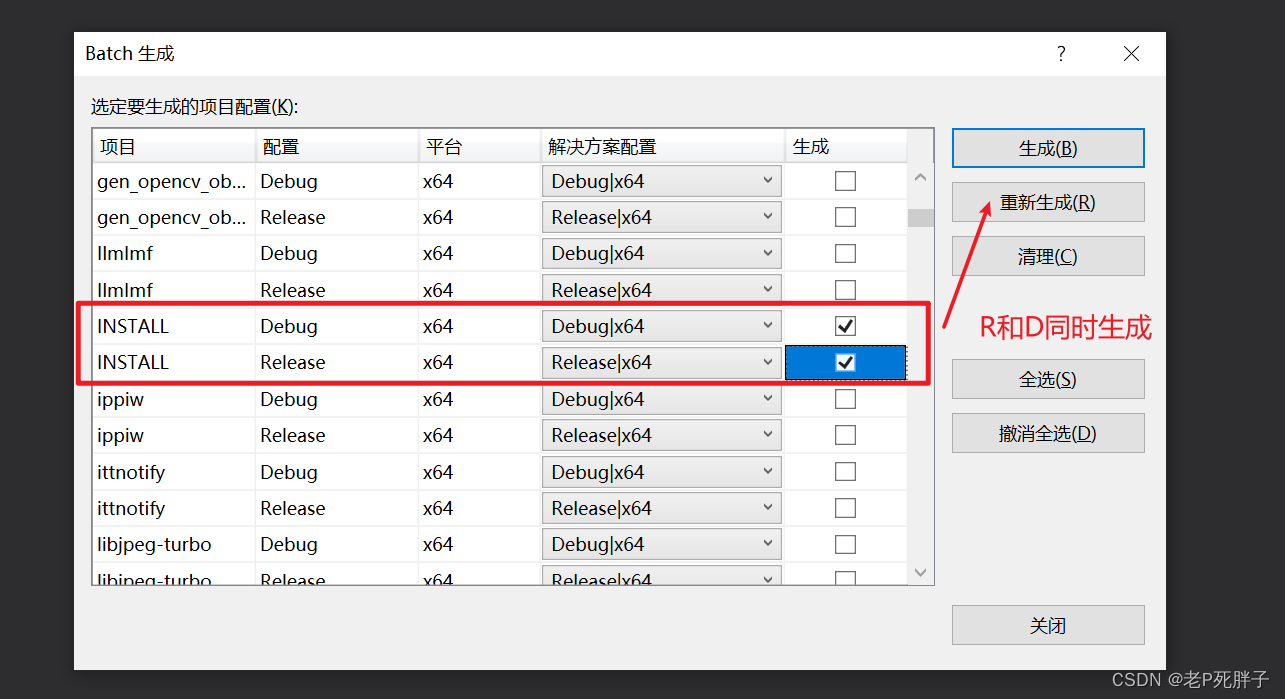Enable the build checkbox for ippiw Release row

tap(845, 434)
